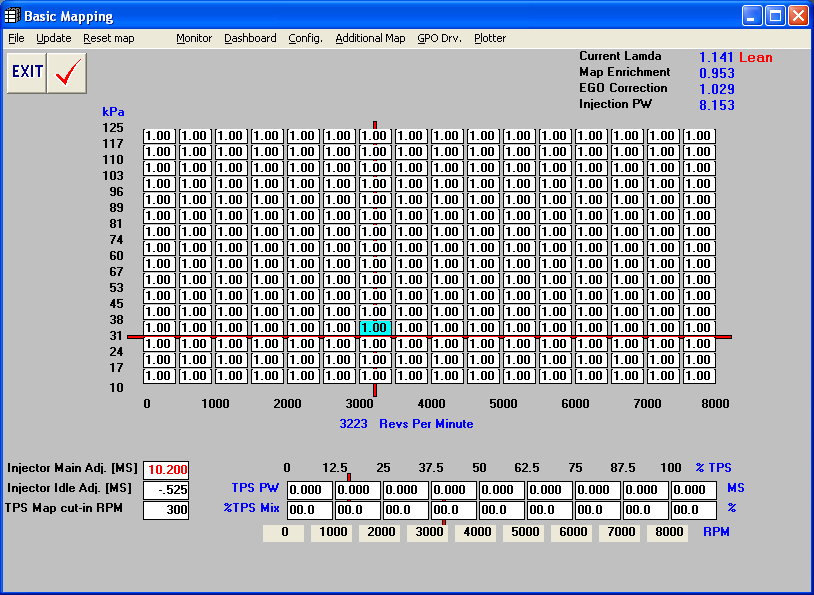Open the Config. menu

305,38
